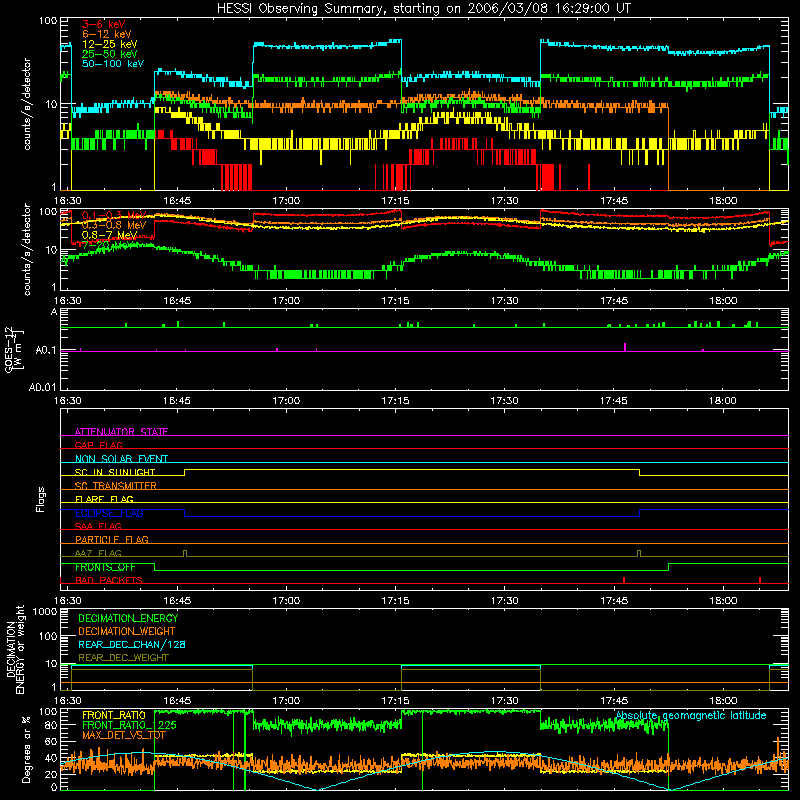Click the REAR_DEC_WEIGHT legend label
Image resolution: width=800 pixels, height=800 pixels.
tap(123, 658)
